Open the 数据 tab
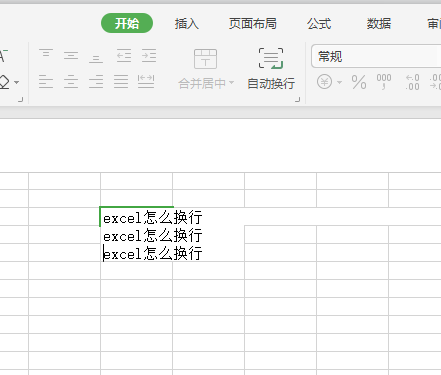The image size is (441, 375). point(379,24)
